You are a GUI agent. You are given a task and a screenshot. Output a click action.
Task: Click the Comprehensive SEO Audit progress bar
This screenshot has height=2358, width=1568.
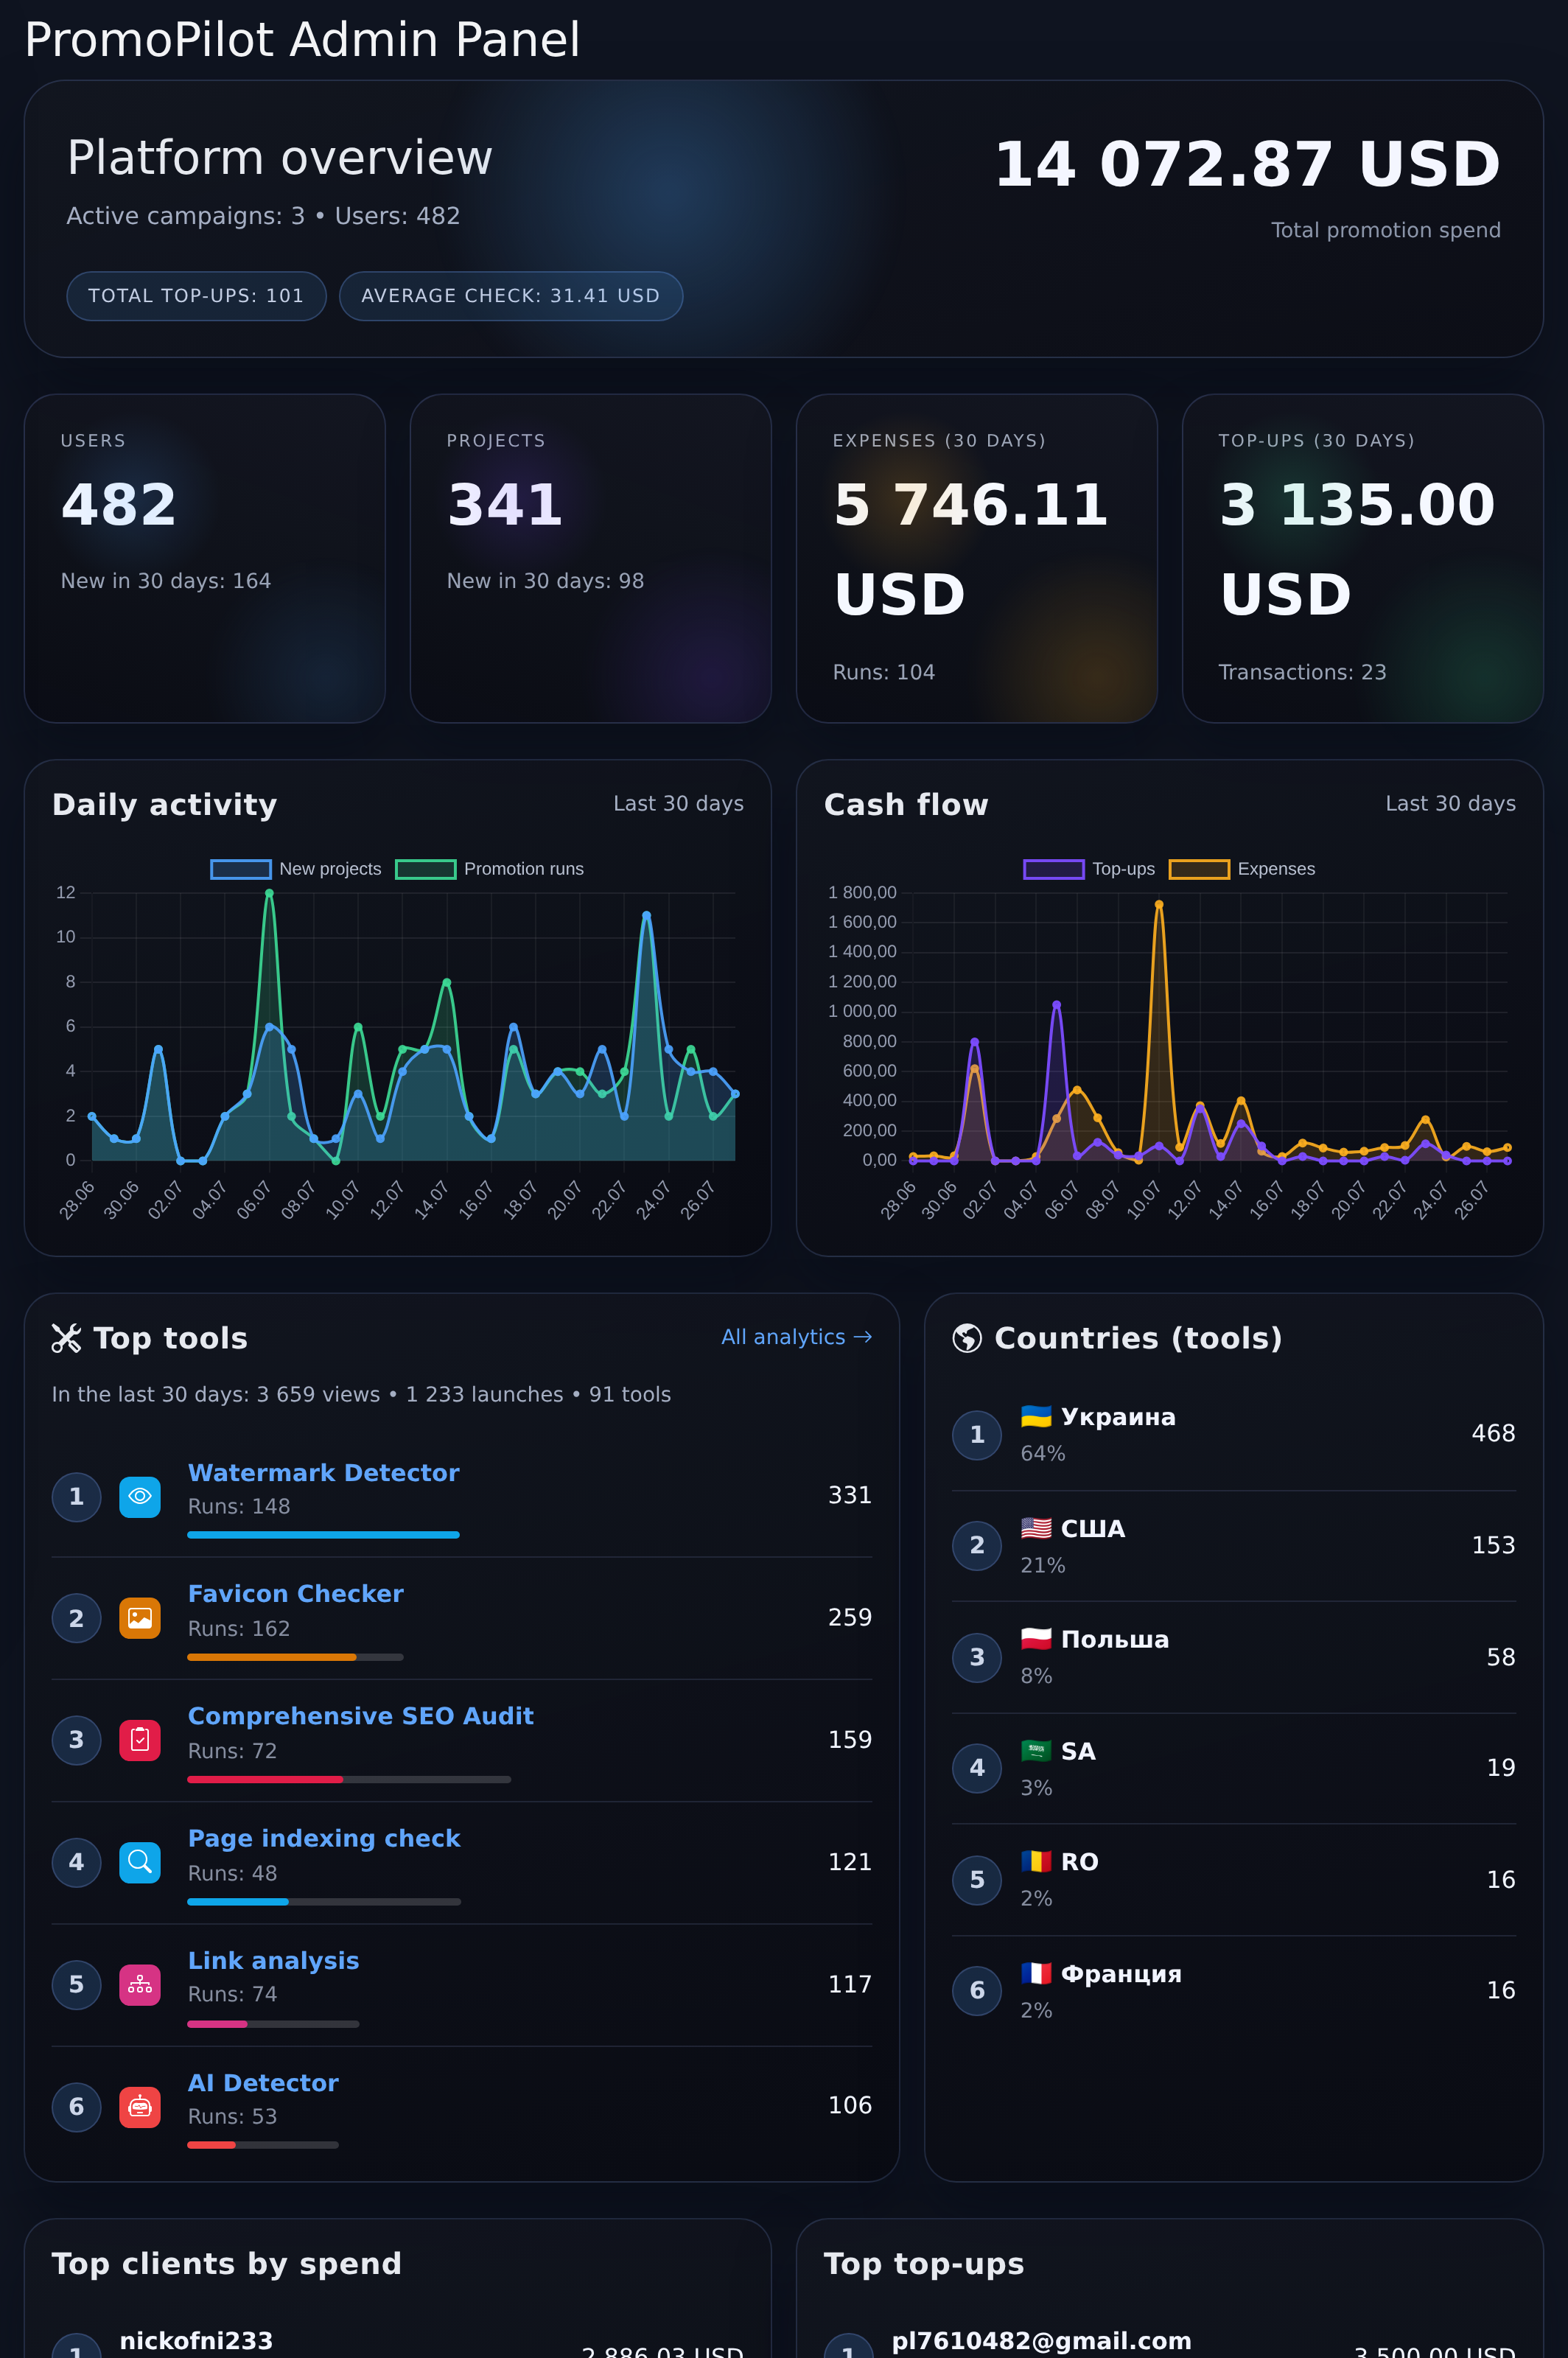[x=349, y=1779]
